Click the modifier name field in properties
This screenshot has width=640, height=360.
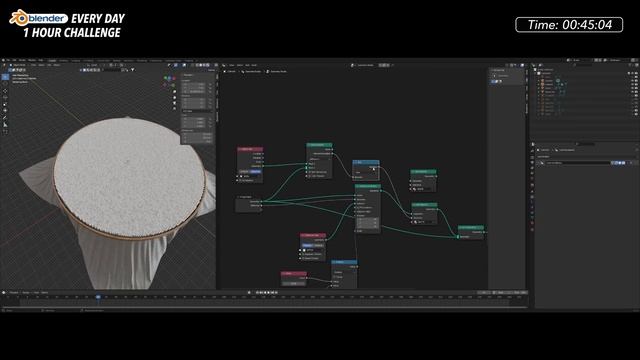coord(578,163)
